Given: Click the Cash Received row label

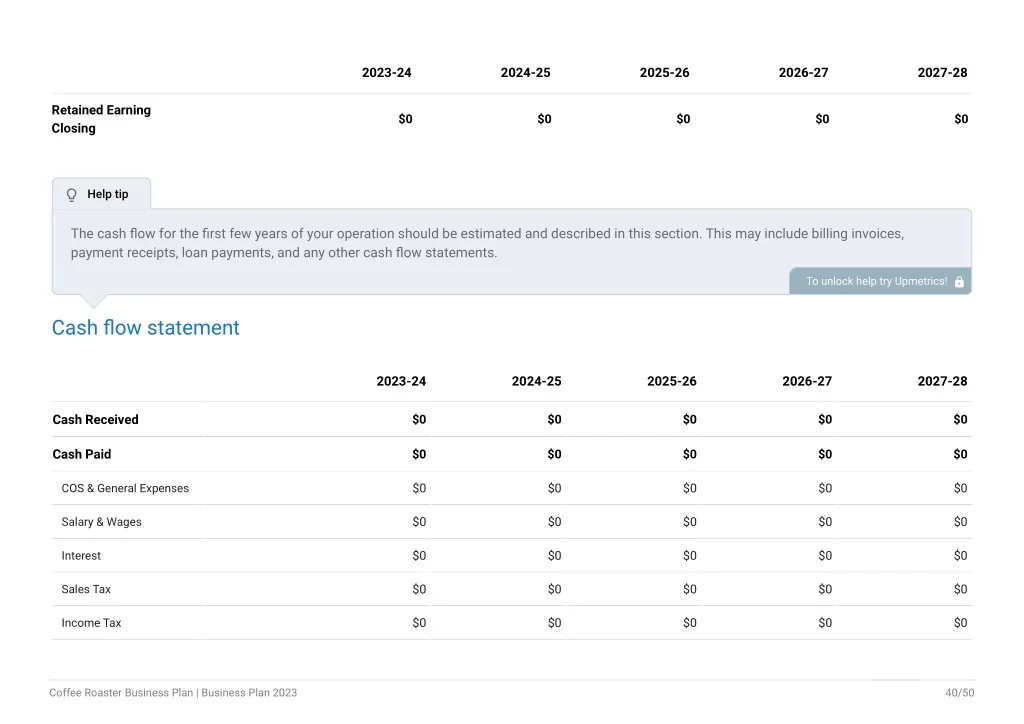Looking at the screenshot, I should pos(95,420).
